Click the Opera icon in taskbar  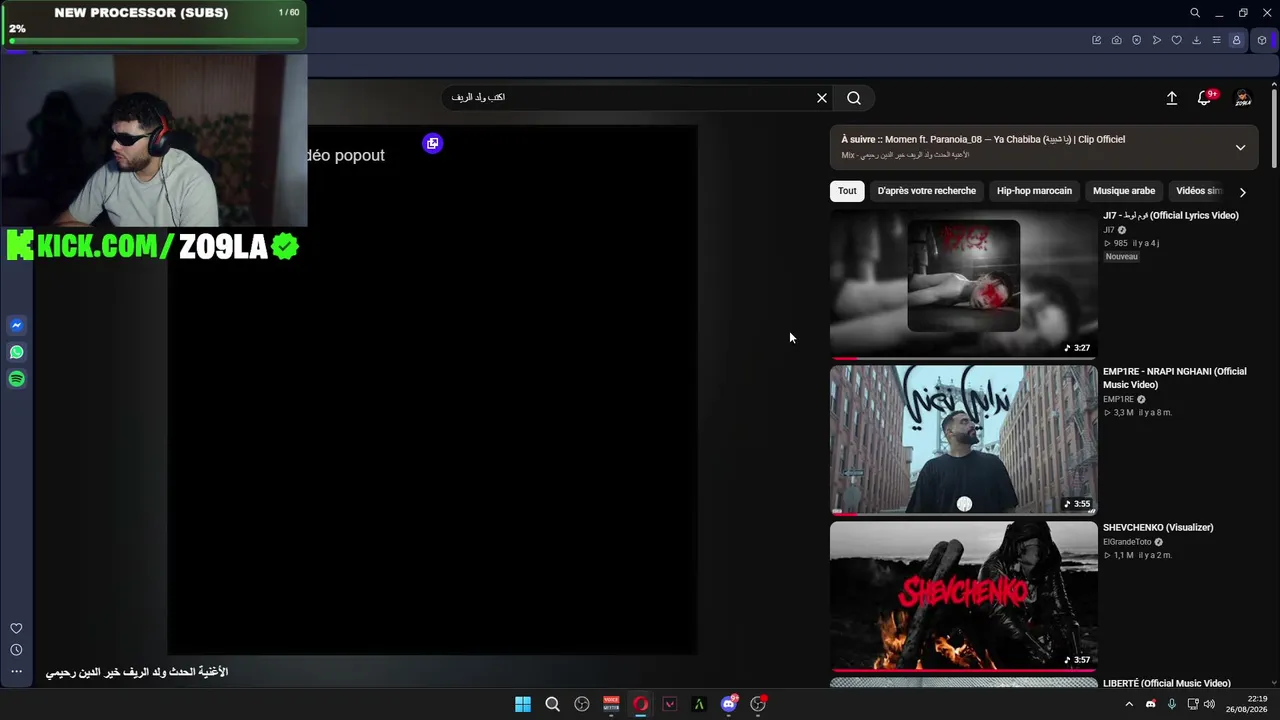click(640, 704)
